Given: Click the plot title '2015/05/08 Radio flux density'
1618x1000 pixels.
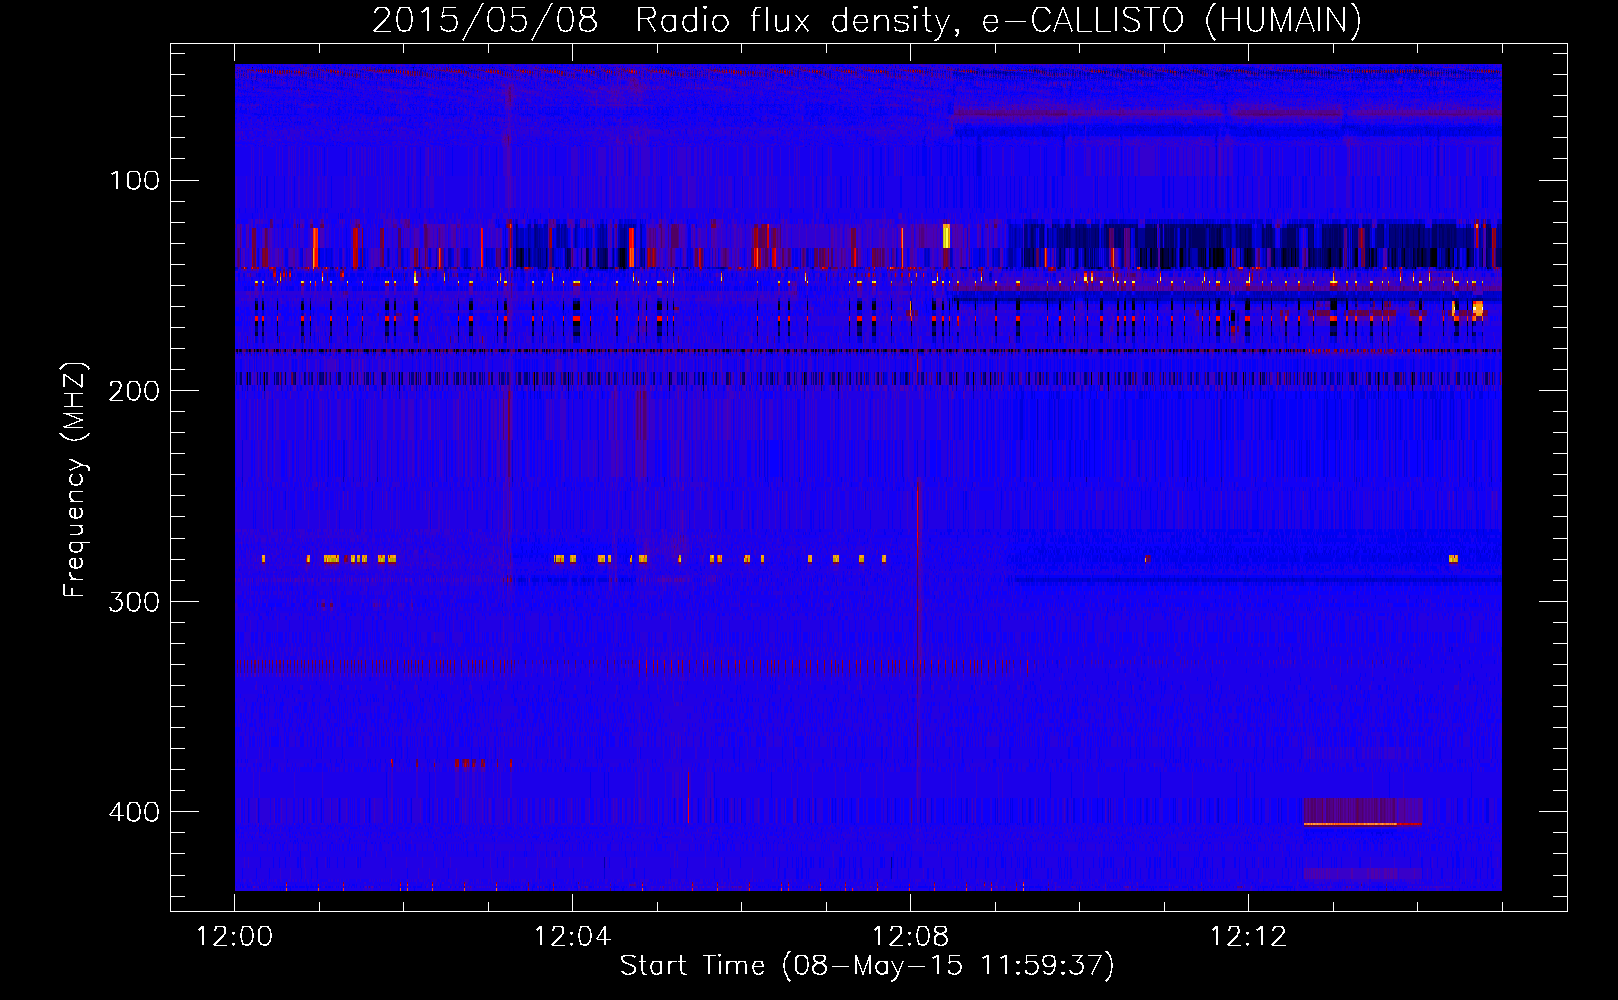Looking at the screenshot, I should (661, 21).
